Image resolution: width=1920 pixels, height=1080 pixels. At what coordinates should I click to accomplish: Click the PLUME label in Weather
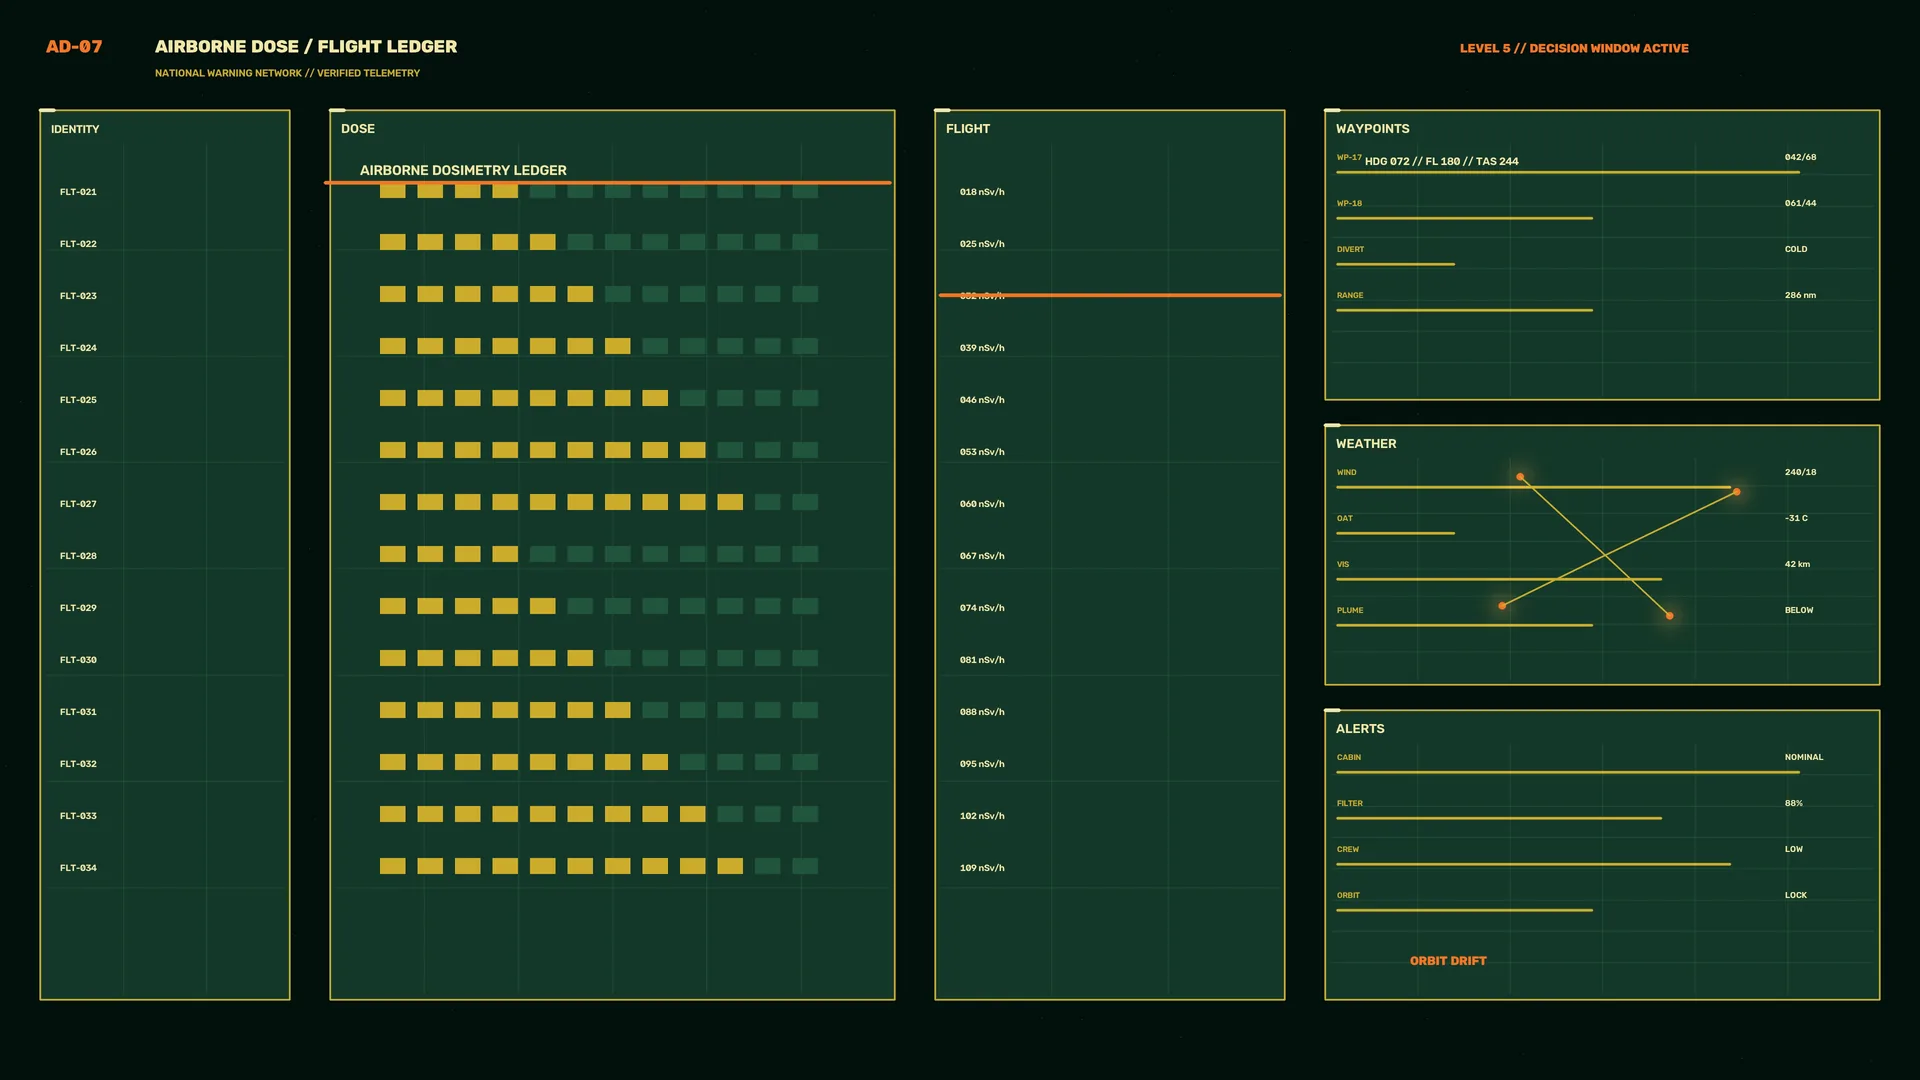[1350, 610]
